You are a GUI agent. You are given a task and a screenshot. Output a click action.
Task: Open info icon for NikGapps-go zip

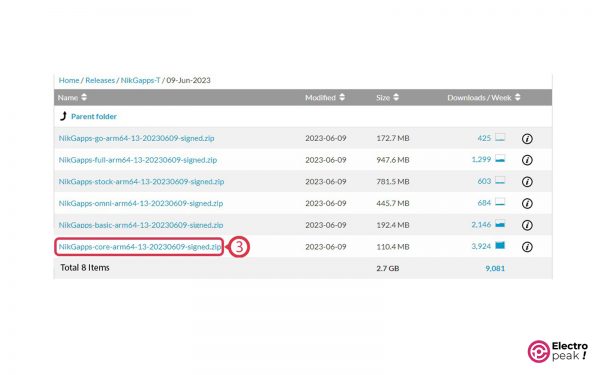(x=527, y=139)
